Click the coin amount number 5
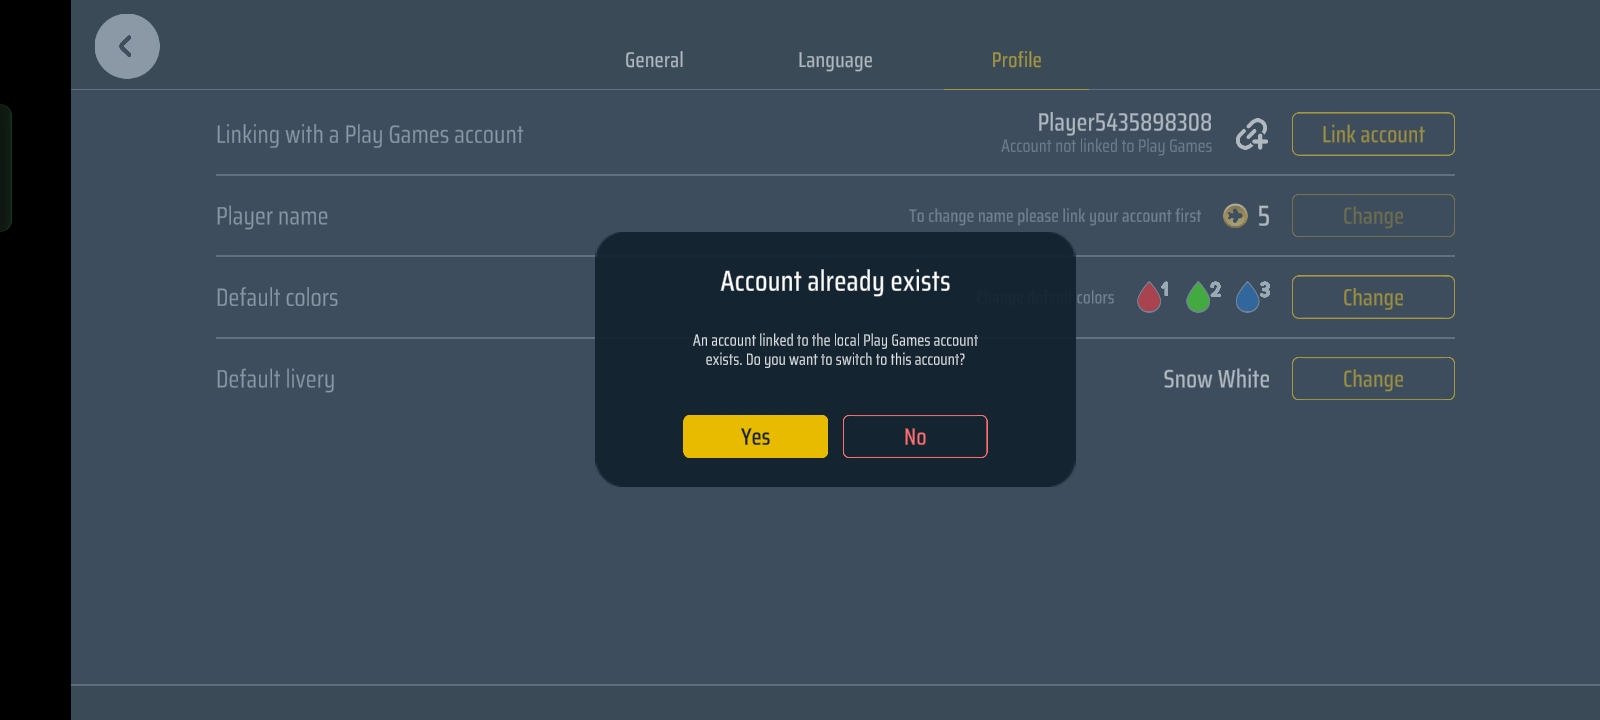The width and height of the screenshot is (1600, 720). (x=1264, y=216)
